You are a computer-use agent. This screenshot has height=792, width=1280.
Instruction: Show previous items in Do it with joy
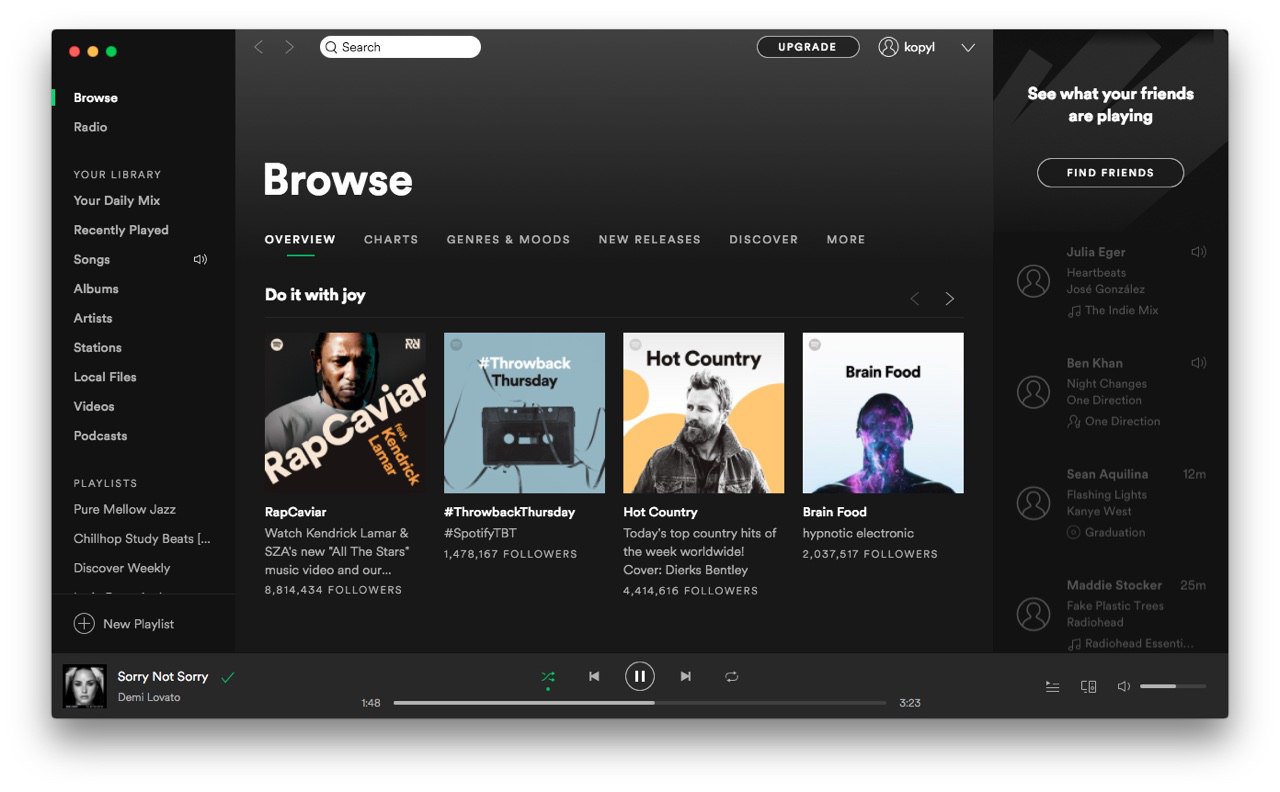914,299
